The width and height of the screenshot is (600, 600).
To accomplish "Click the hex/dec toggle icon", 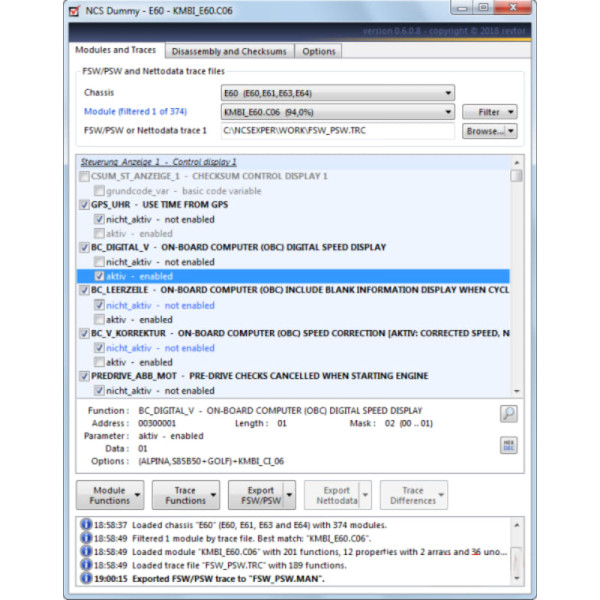I will (508, 445).
